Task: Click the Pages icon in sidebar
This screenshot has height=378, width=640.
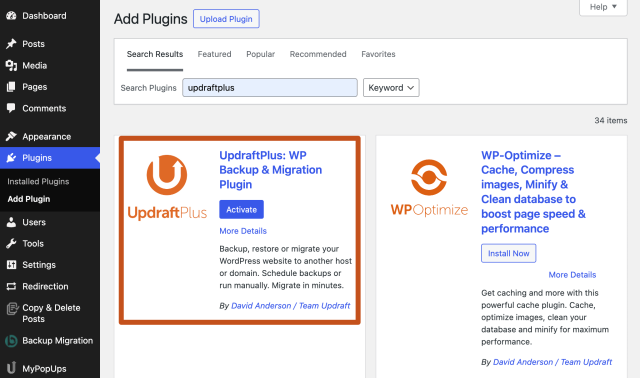Action: tap(11, 87)
